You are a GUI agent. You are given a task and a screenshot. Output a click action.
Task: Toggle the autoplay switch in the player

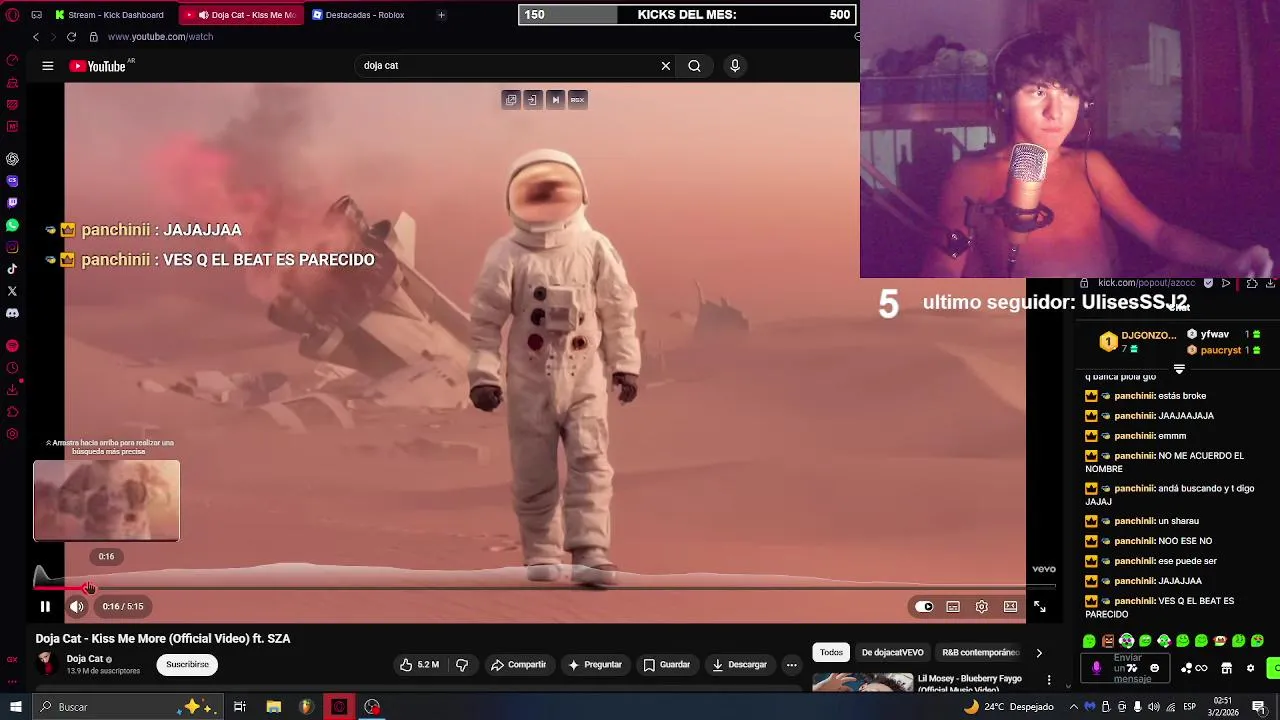tap(924, 606)
